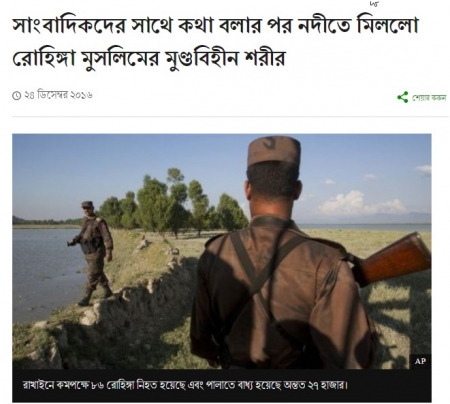
Task: Open the main article photo of soldiers
Action: tap(222, 251)
